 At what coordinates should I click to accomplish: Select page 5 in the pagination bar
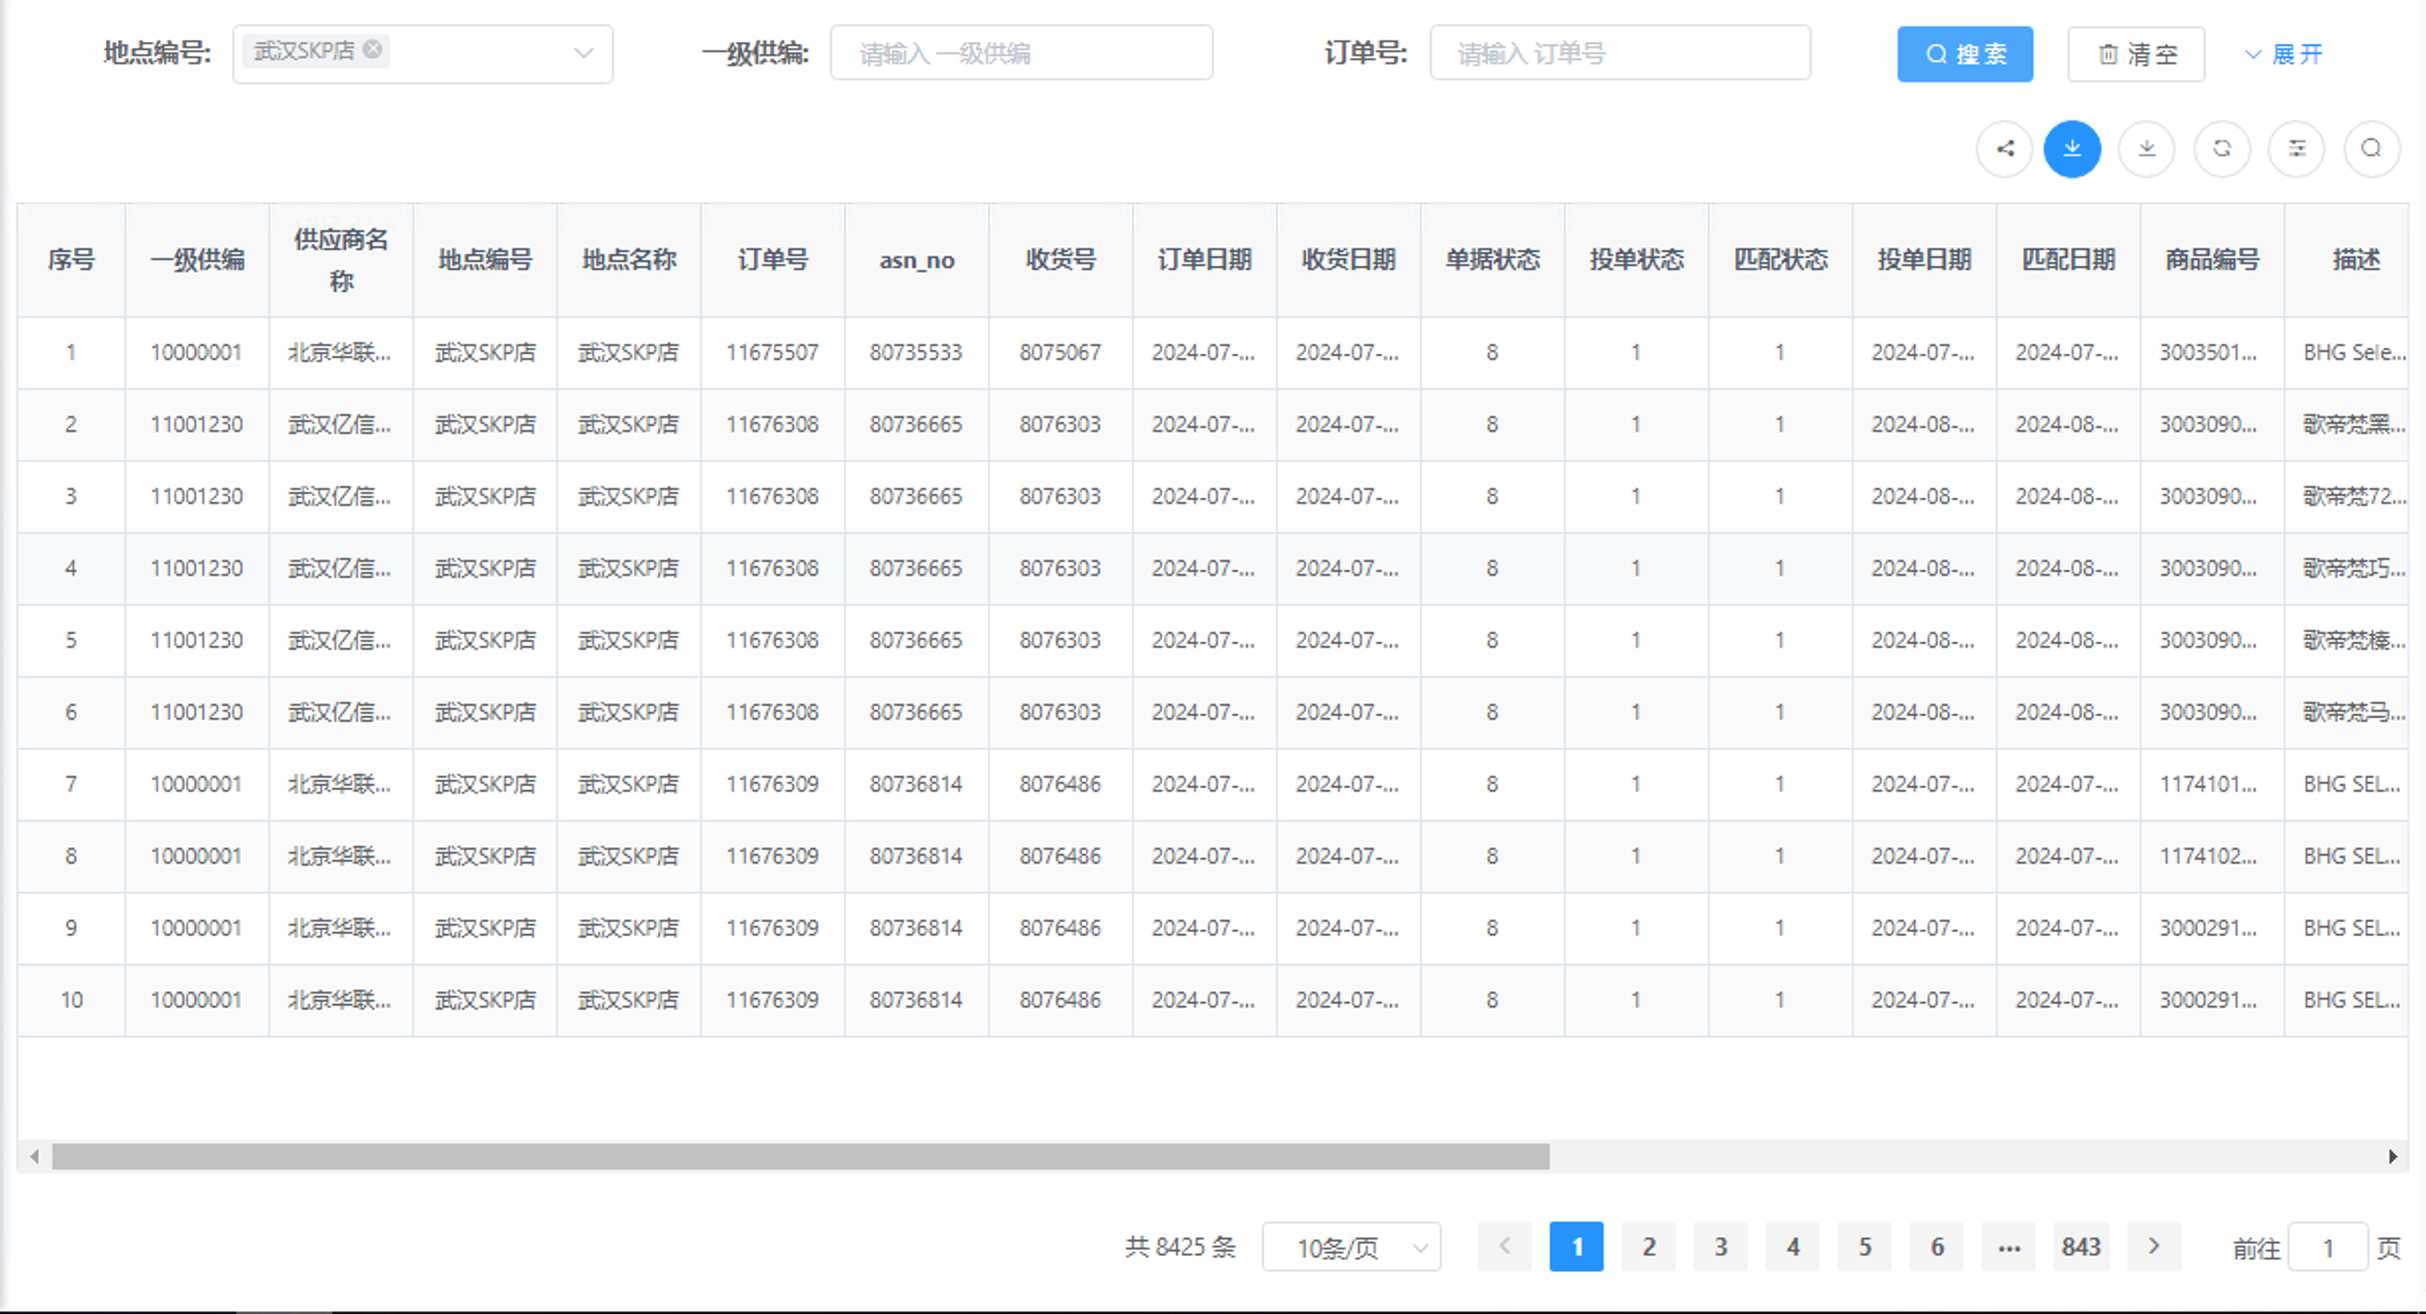pos(1864,1247)
